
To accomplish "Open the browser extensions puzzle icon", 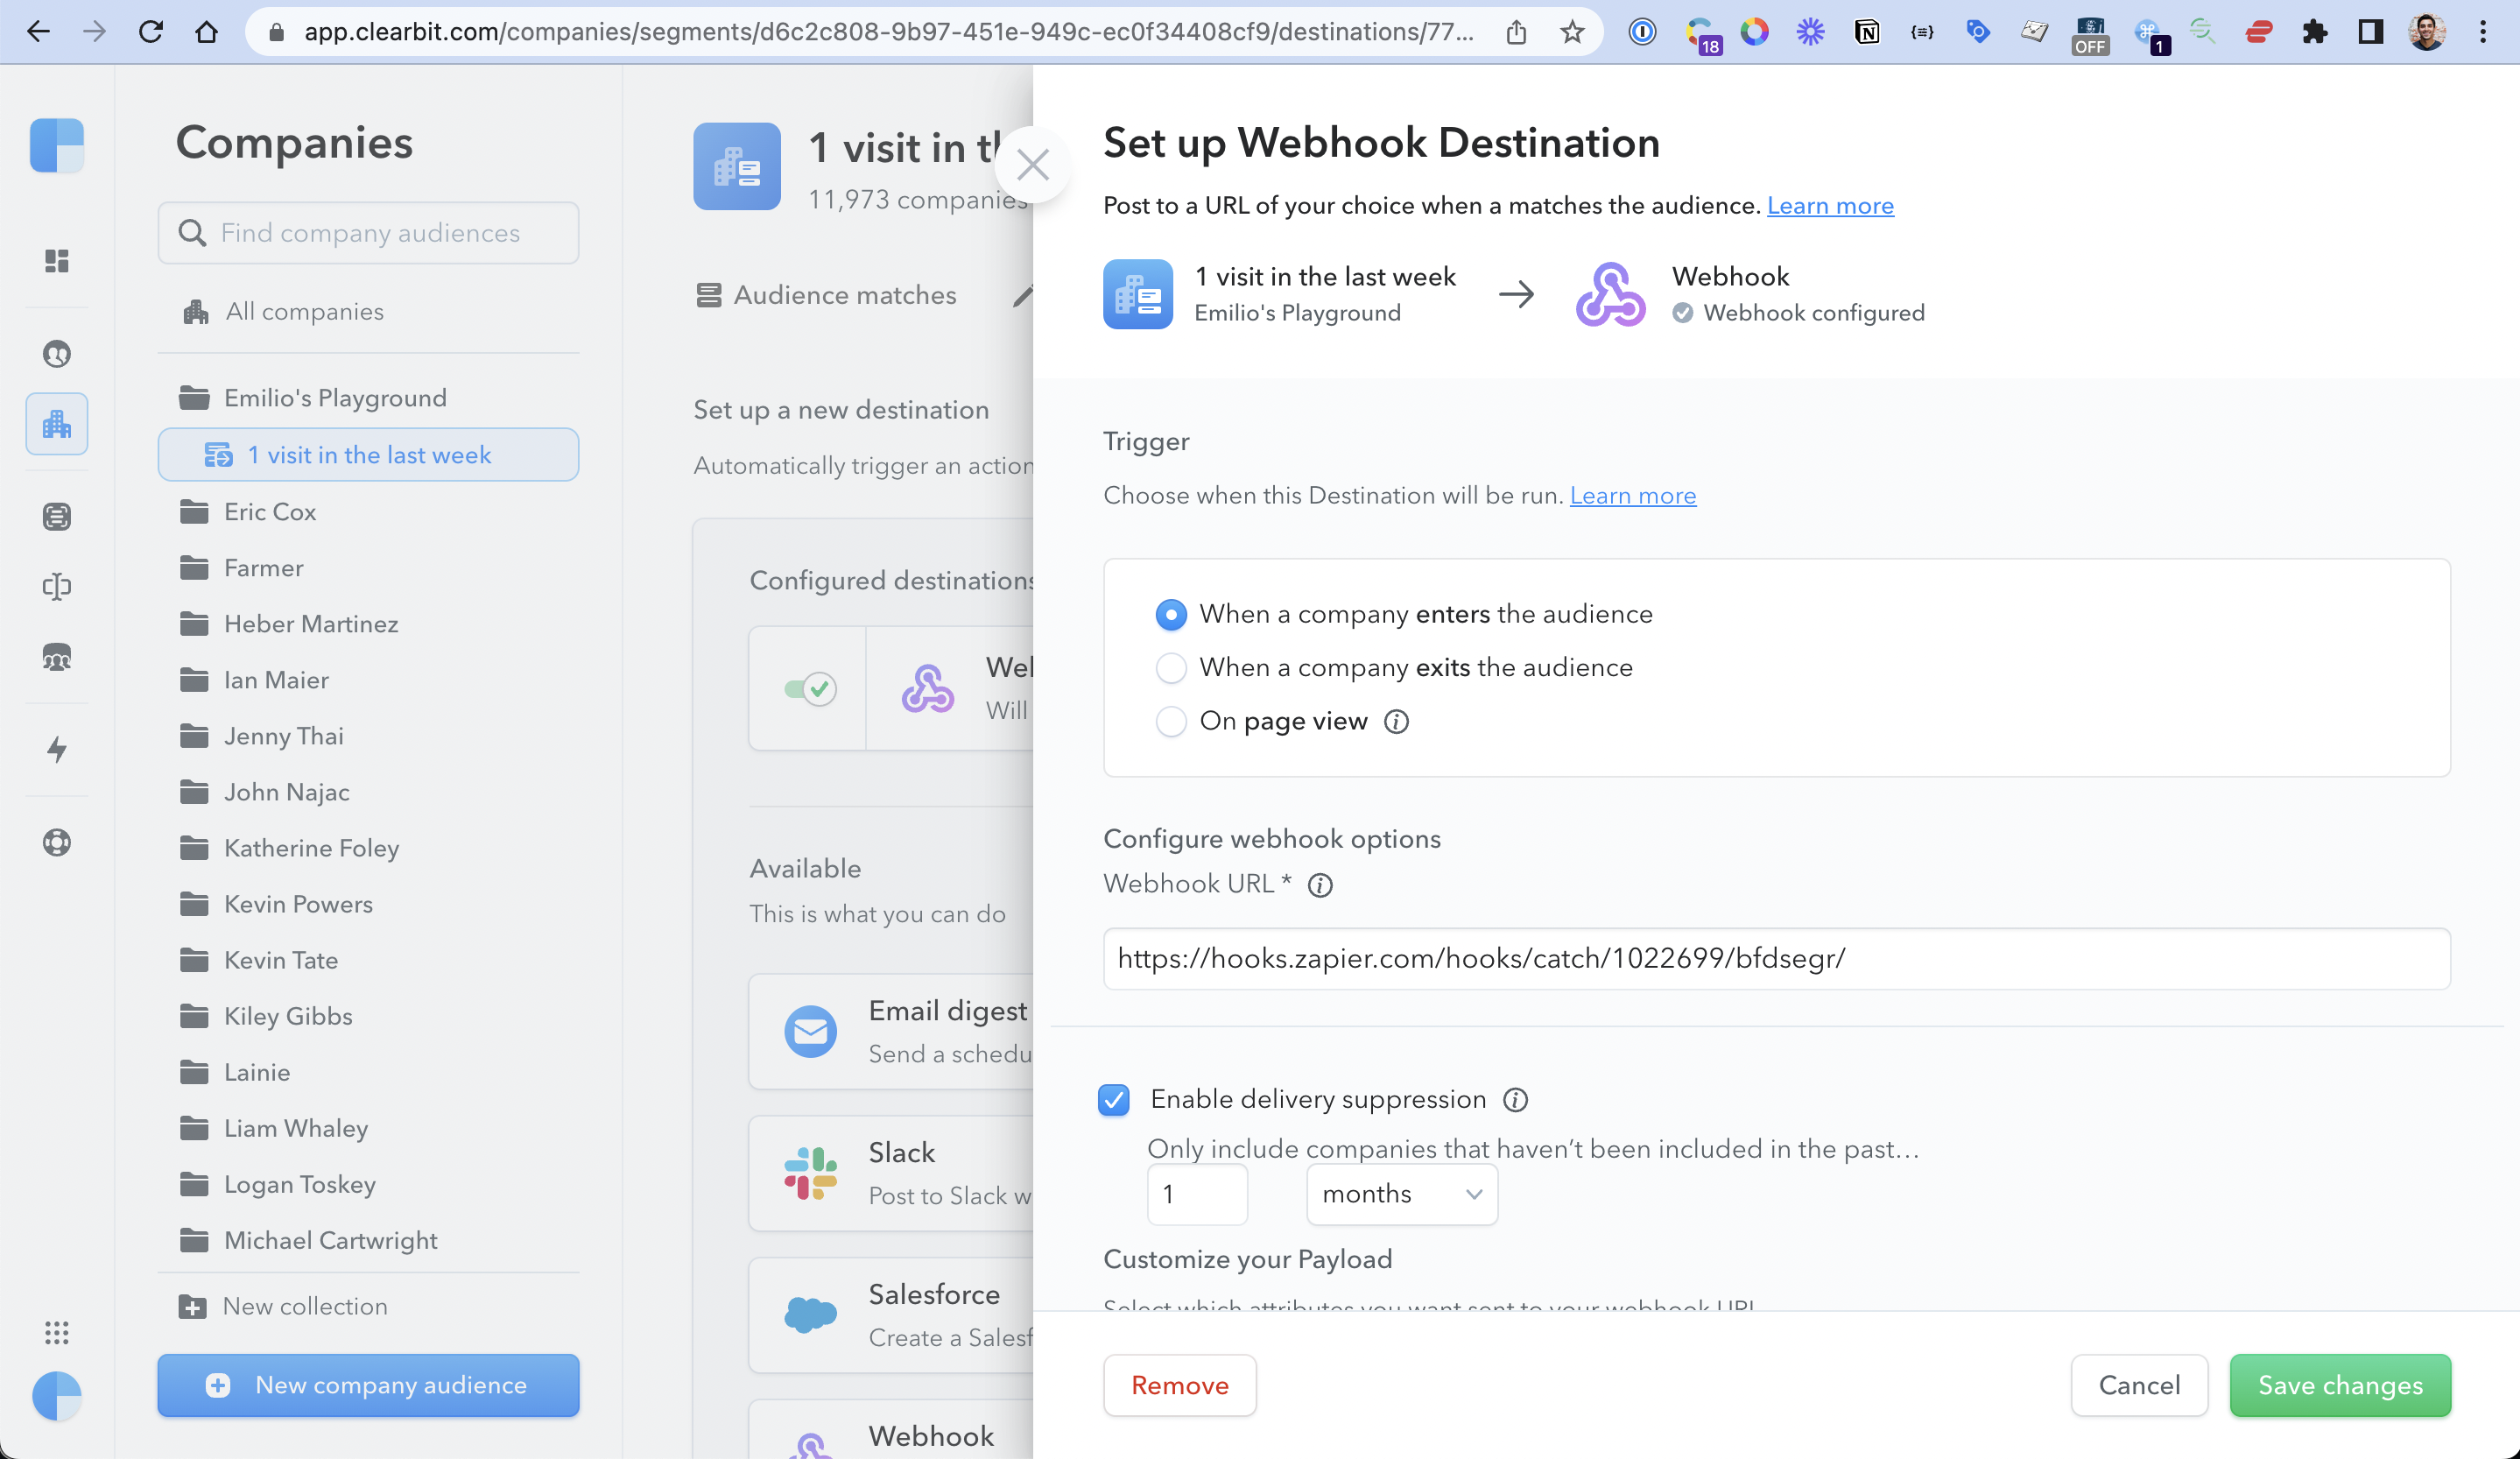I will 2314,32.
